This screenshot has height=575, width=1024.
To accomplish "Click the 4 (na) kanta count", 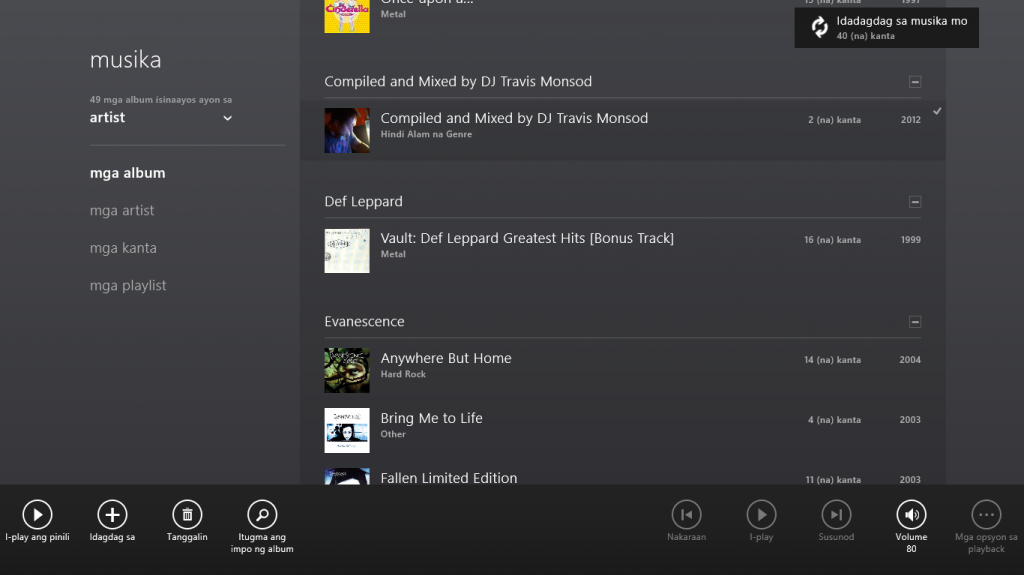I will point(834,420).
